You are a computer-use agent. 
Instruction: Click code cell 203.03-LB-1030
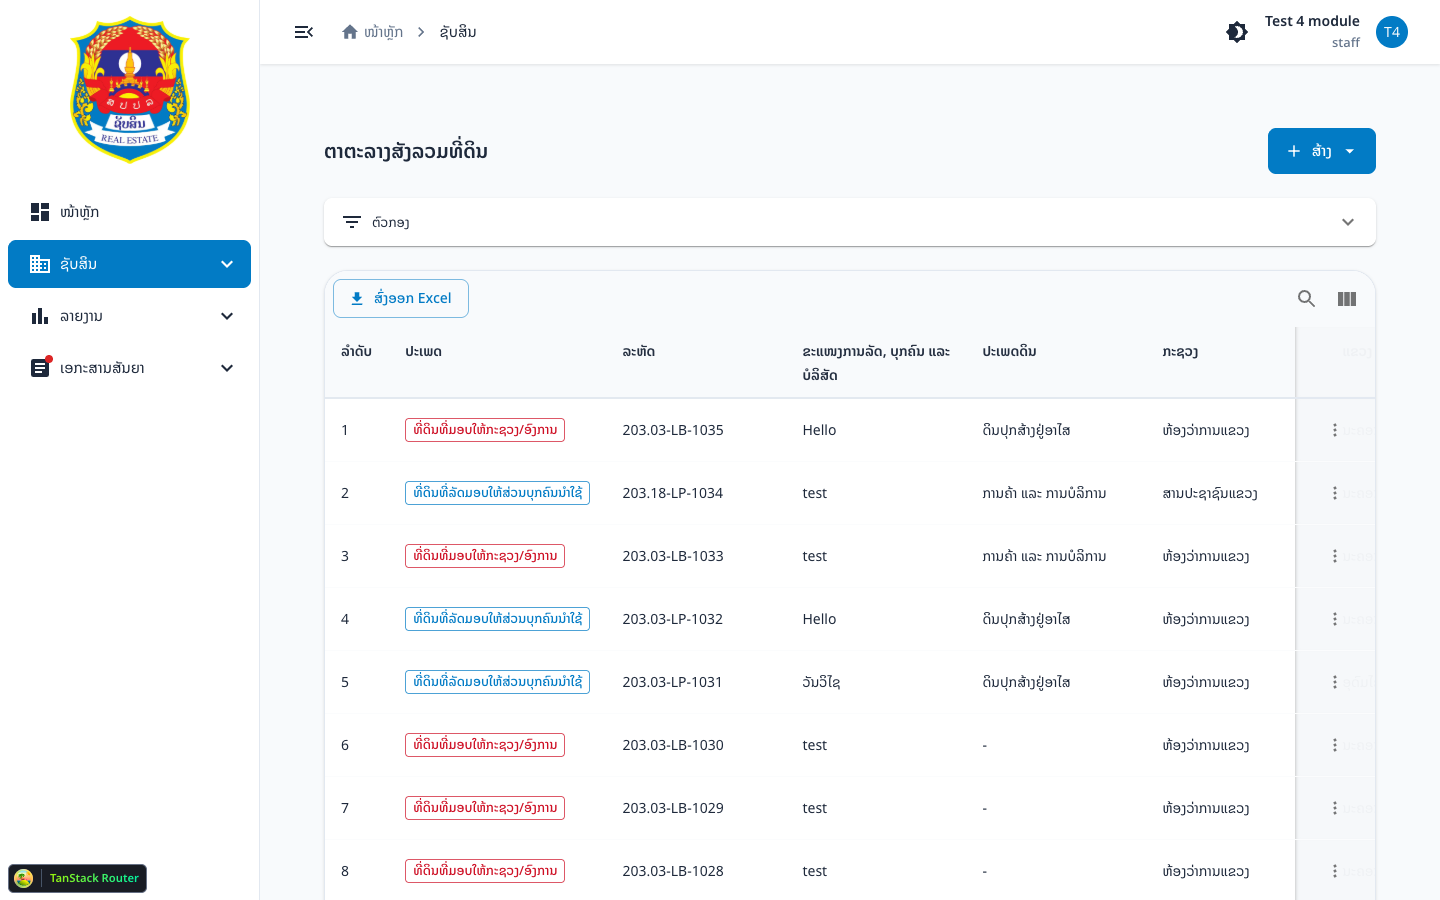pos(673,745)
